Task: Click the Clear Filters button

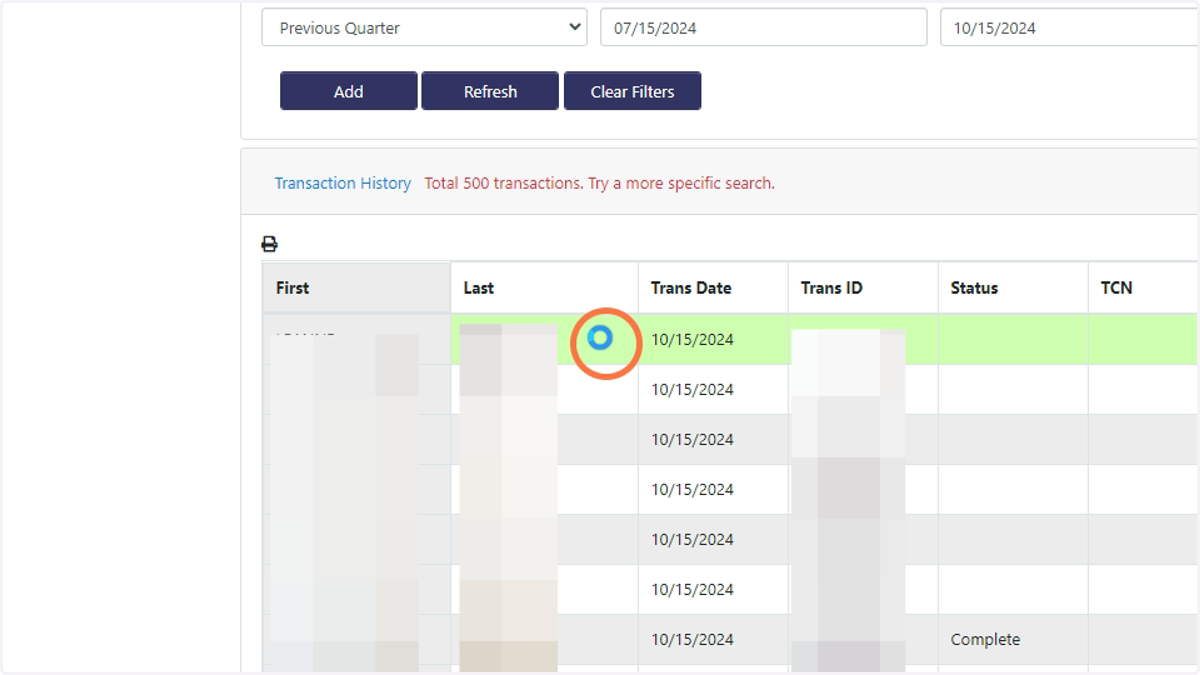Action: [x=632, y=91]
